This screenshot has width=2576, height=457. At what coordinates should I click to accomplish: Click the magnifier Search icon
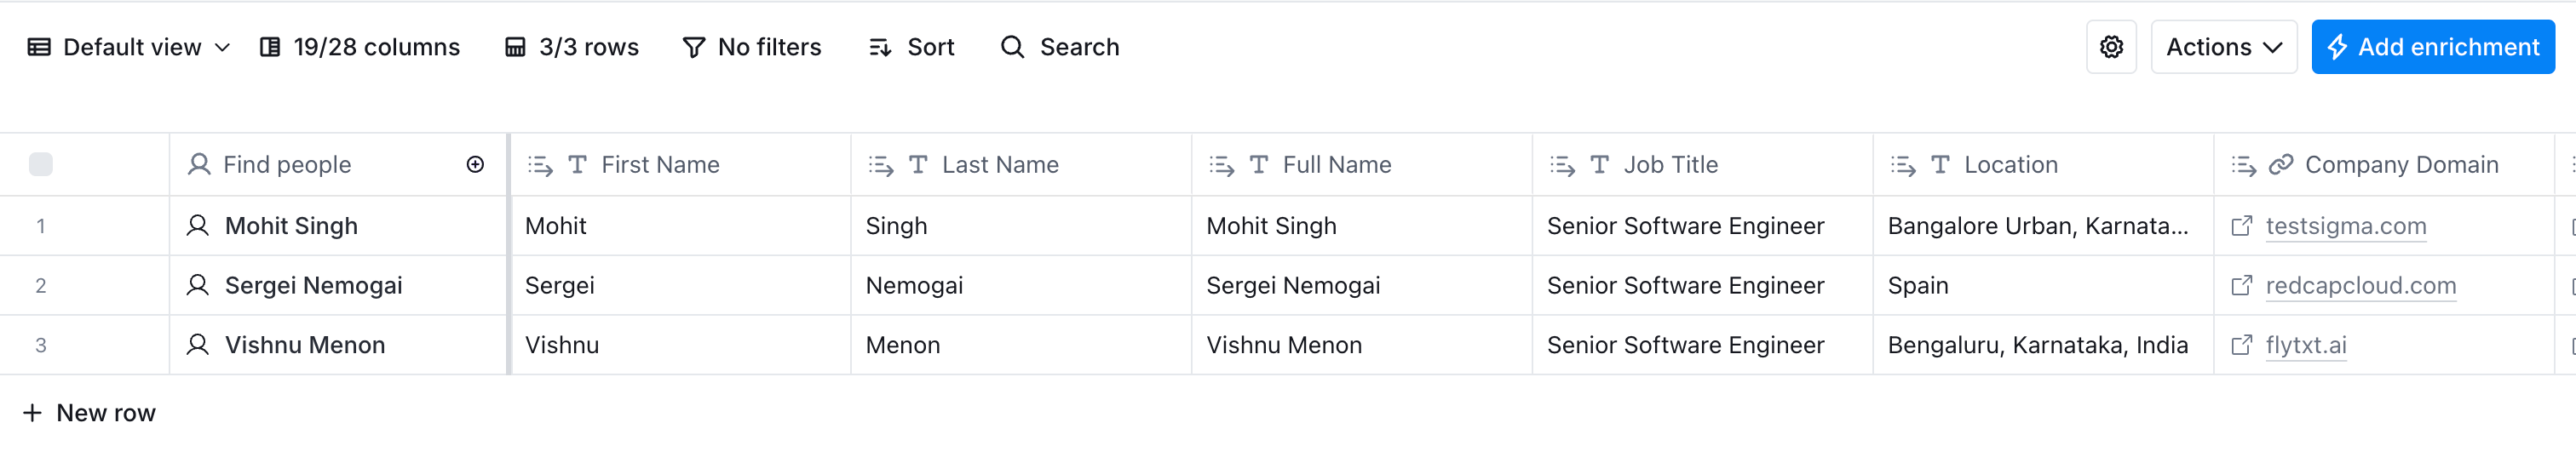coord(1012,47)
